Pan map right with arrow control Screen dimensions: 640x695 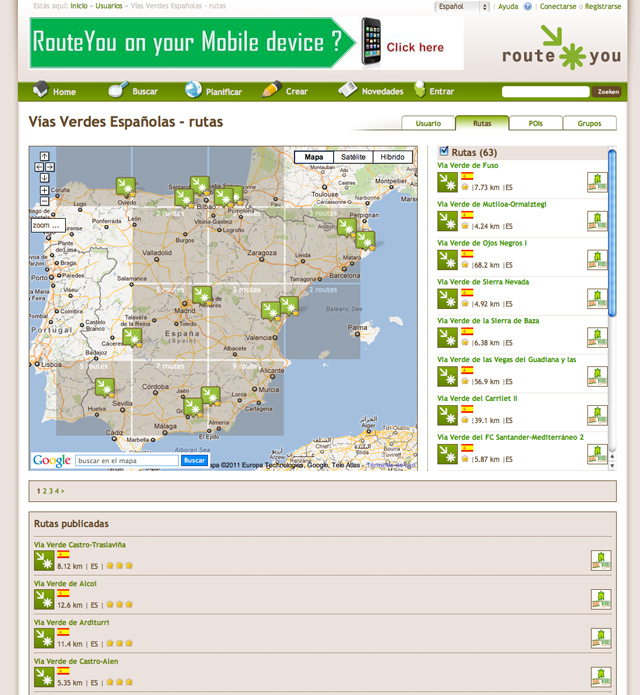(50, 167)
